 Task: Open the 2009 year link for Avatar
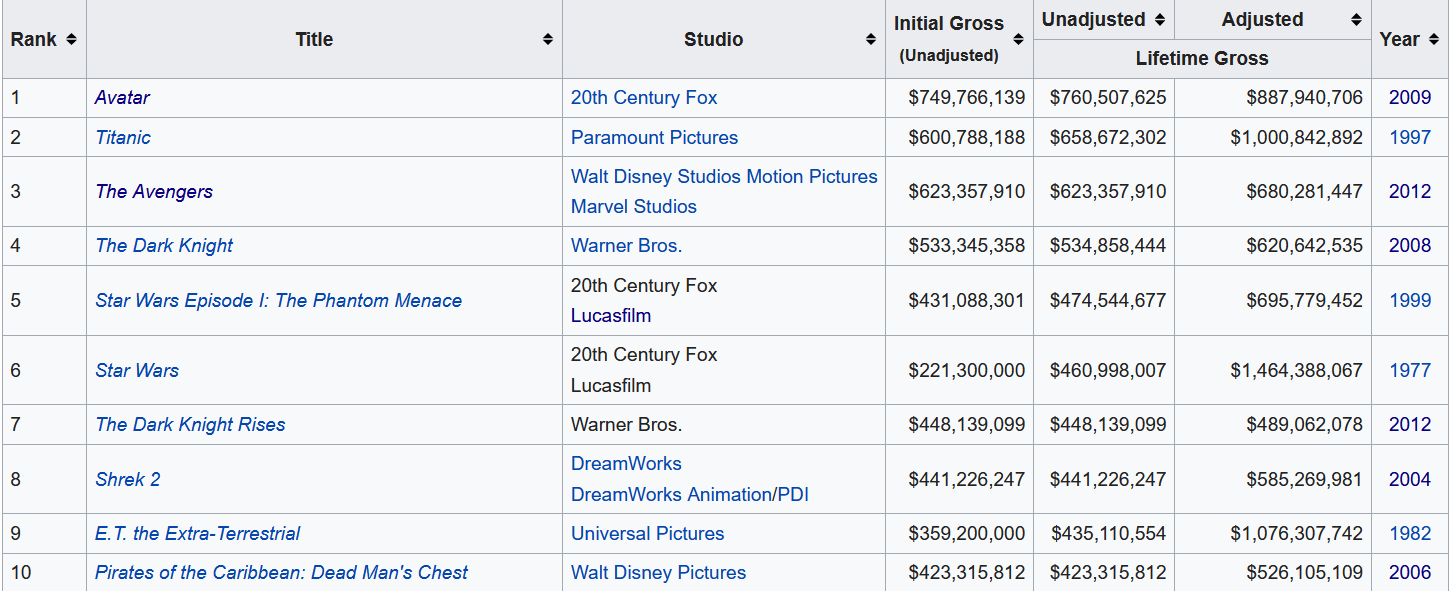coord(1409,97)
